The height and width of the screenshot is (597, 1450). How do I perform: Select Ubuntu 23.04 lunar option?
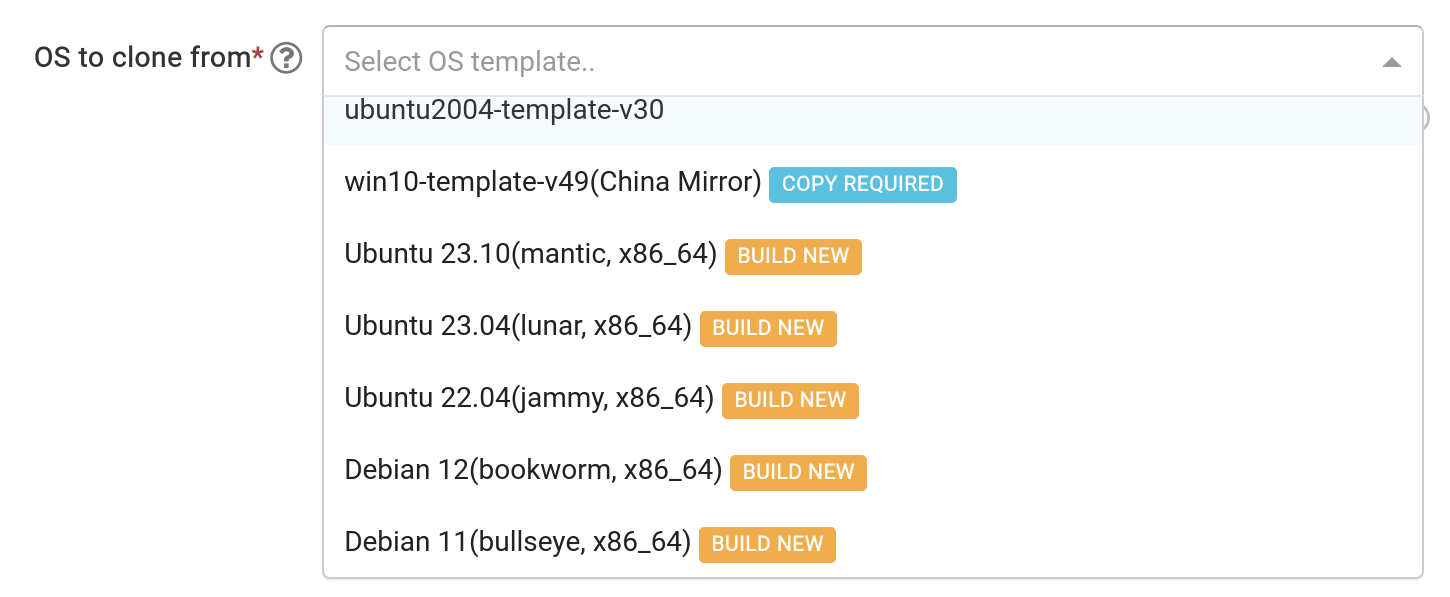click(x=518, y=328)
